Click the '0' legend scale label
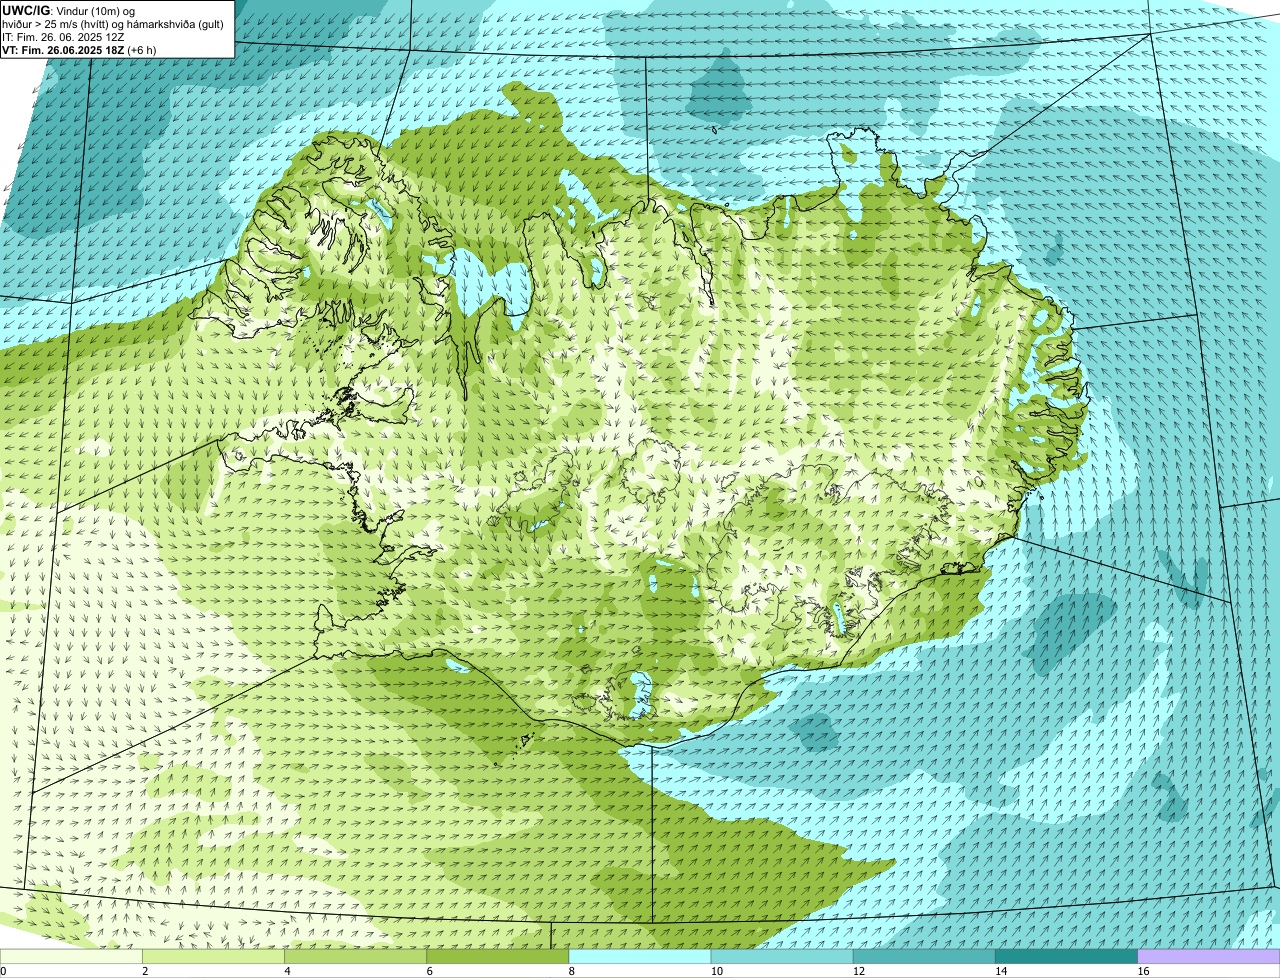This screenshot has width=1280, height=978. [3, 971]
